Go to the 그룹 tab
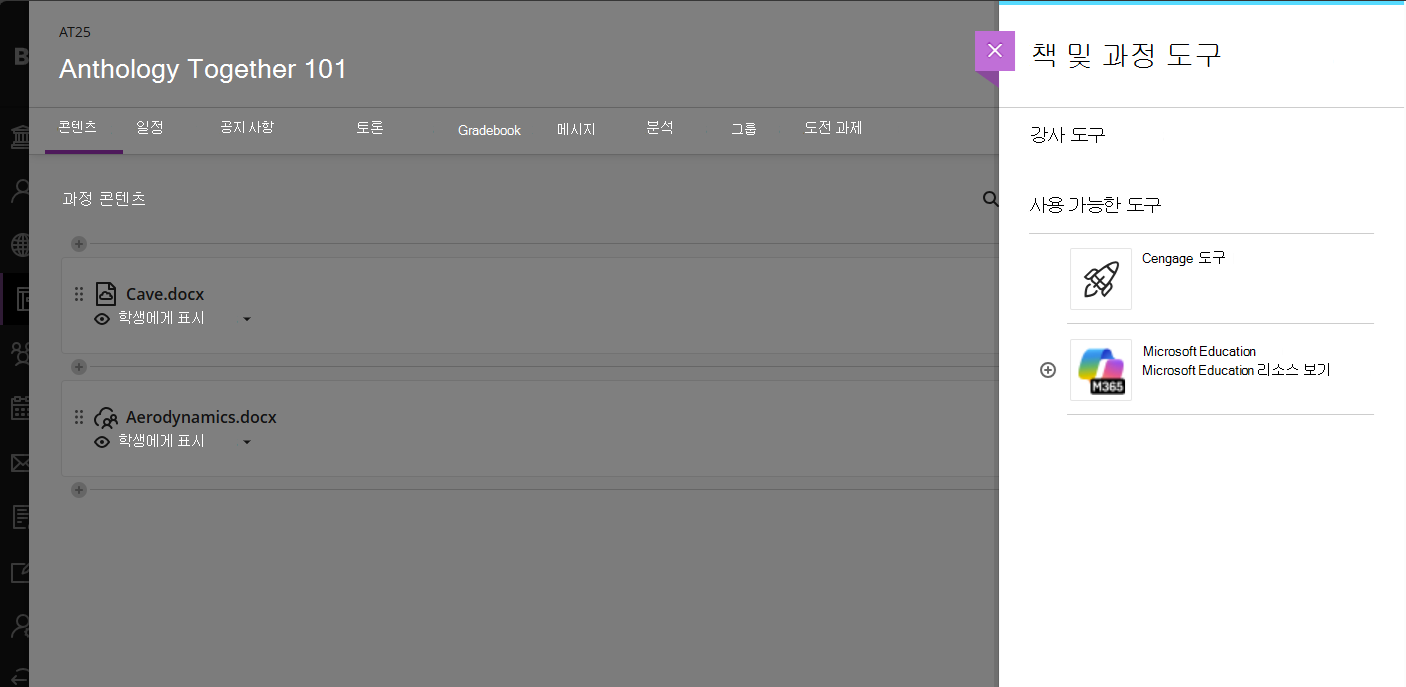The image size is (1406, 687). coord(743,129)
